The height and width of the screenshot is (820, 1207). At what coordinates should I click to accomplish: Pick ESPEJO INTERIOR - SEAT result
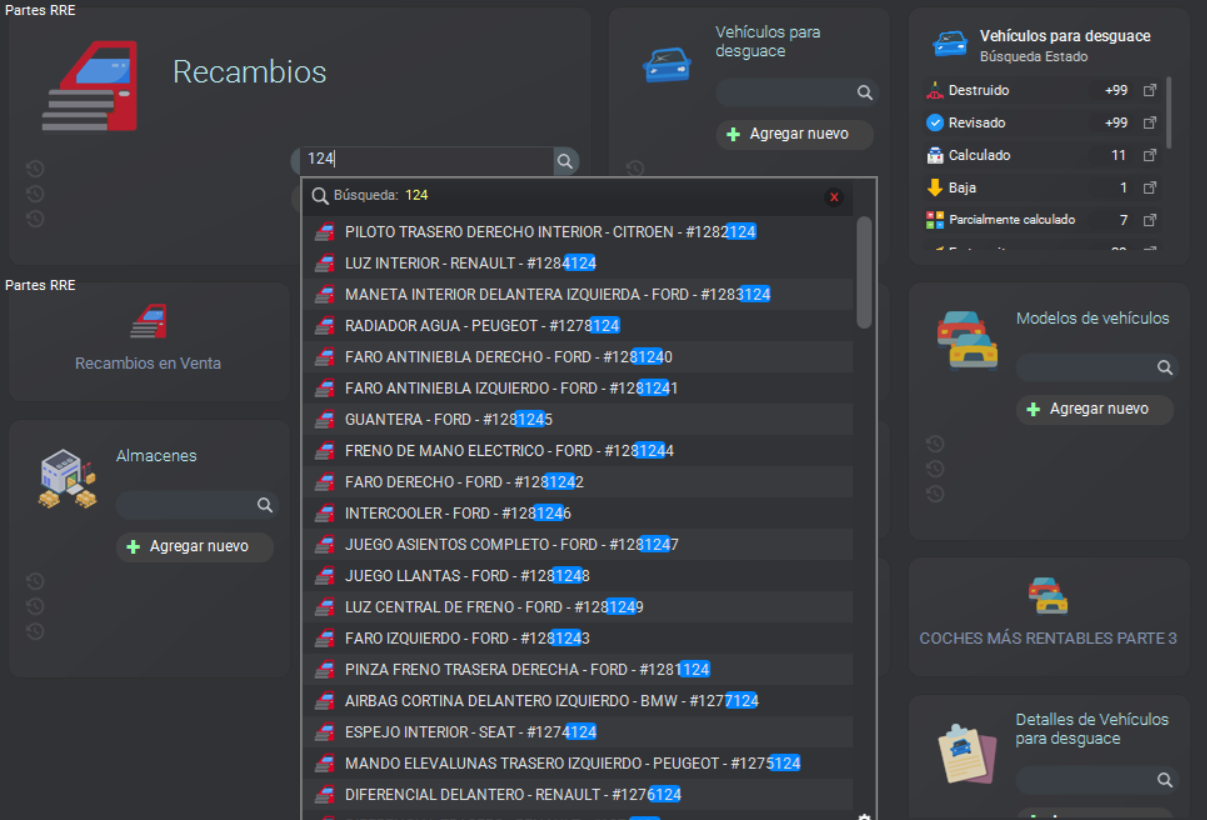click(x=470, y=732)
